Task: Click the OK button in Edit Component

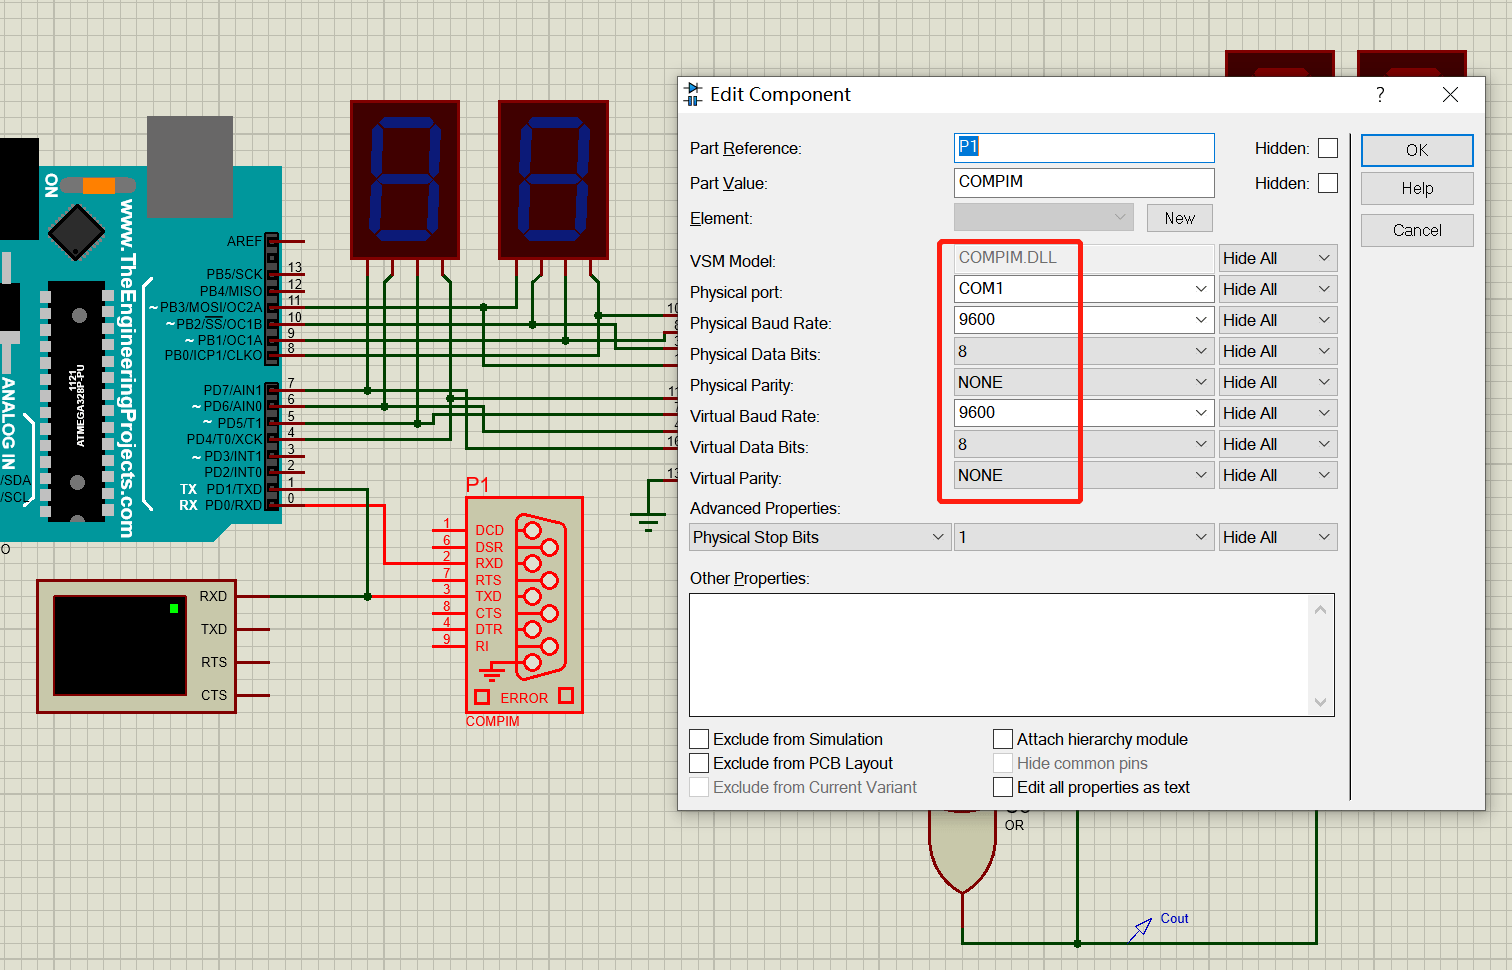Action: coord(1417,150)
